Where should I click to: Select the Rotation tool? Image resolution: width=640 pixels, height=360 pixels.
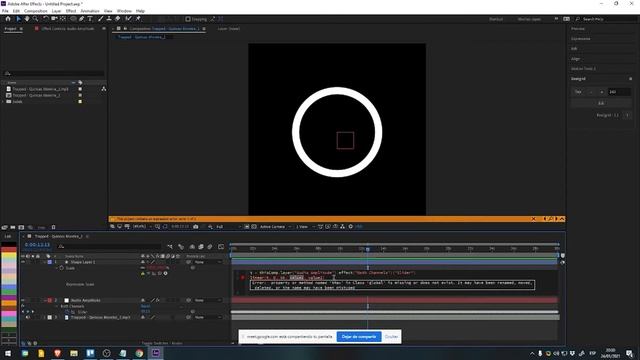coord(46,19)
